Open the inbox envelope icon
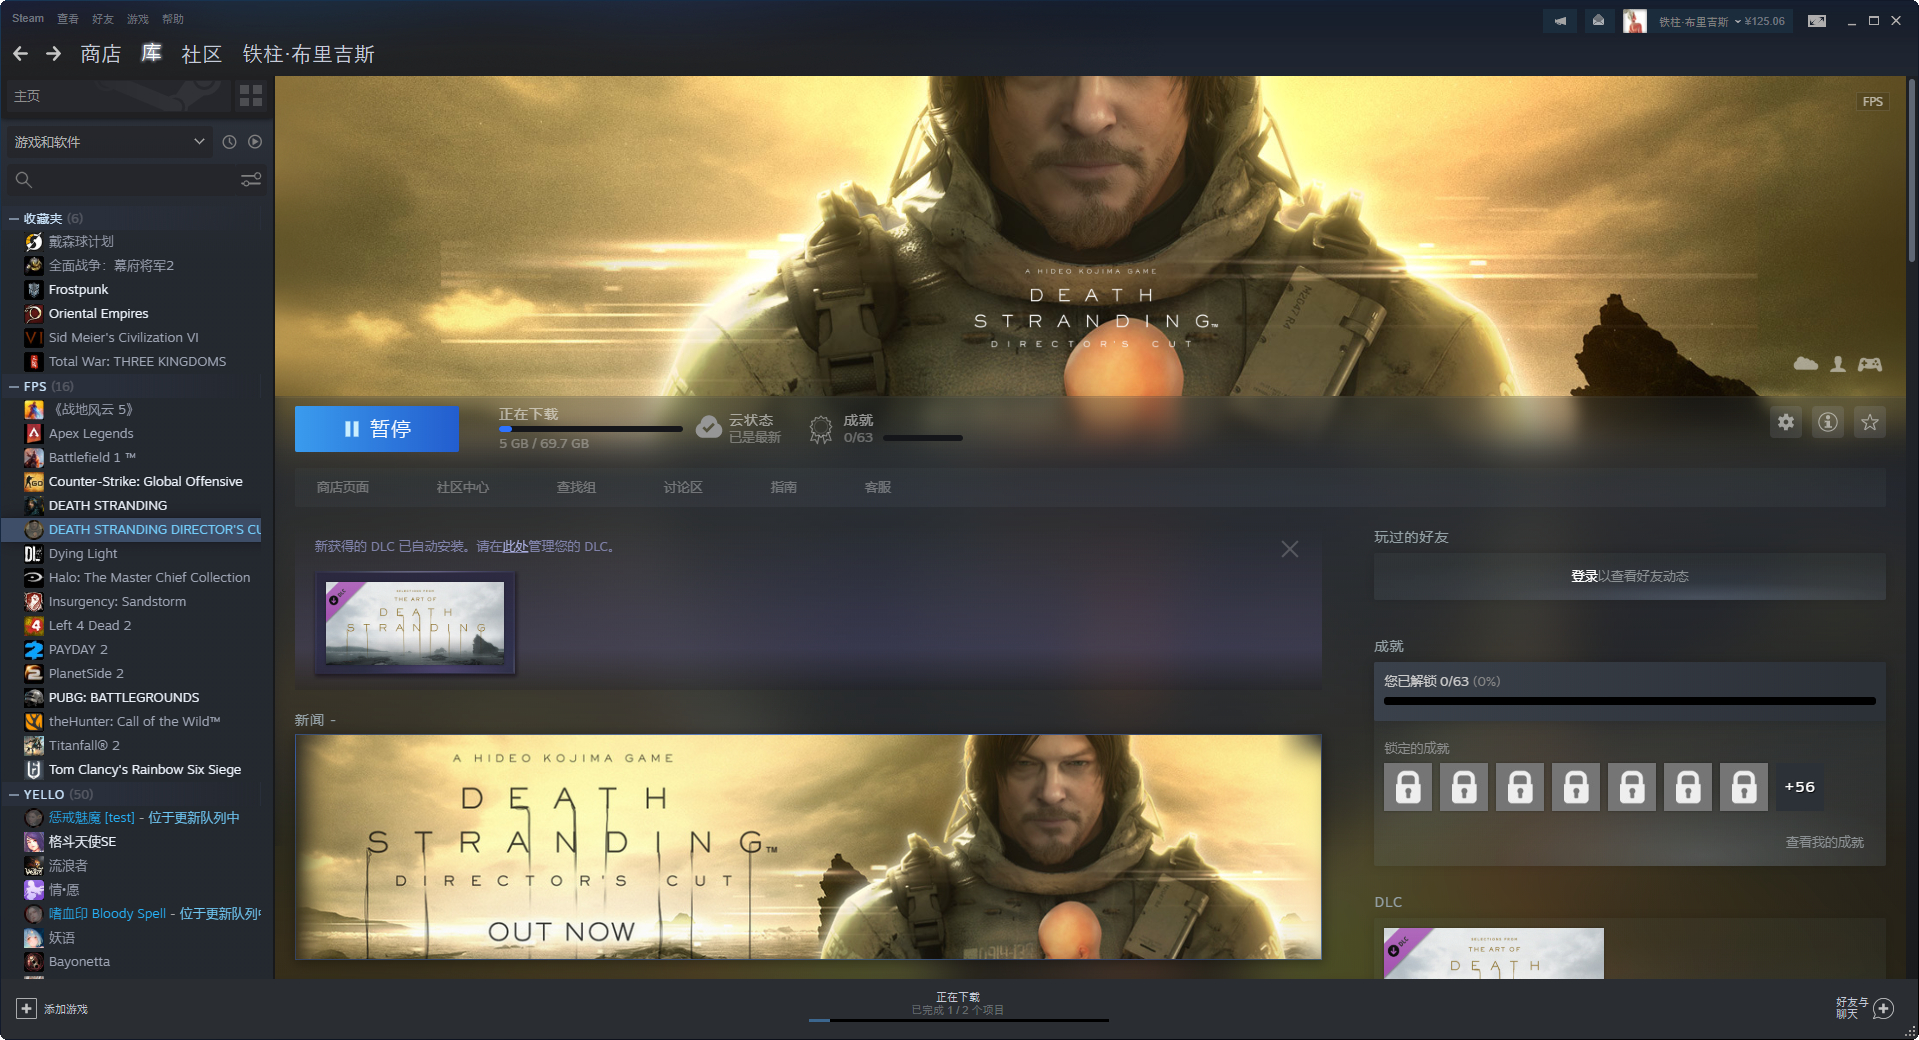This screenshot has width=1919, height=1040. click(1599, 20)
